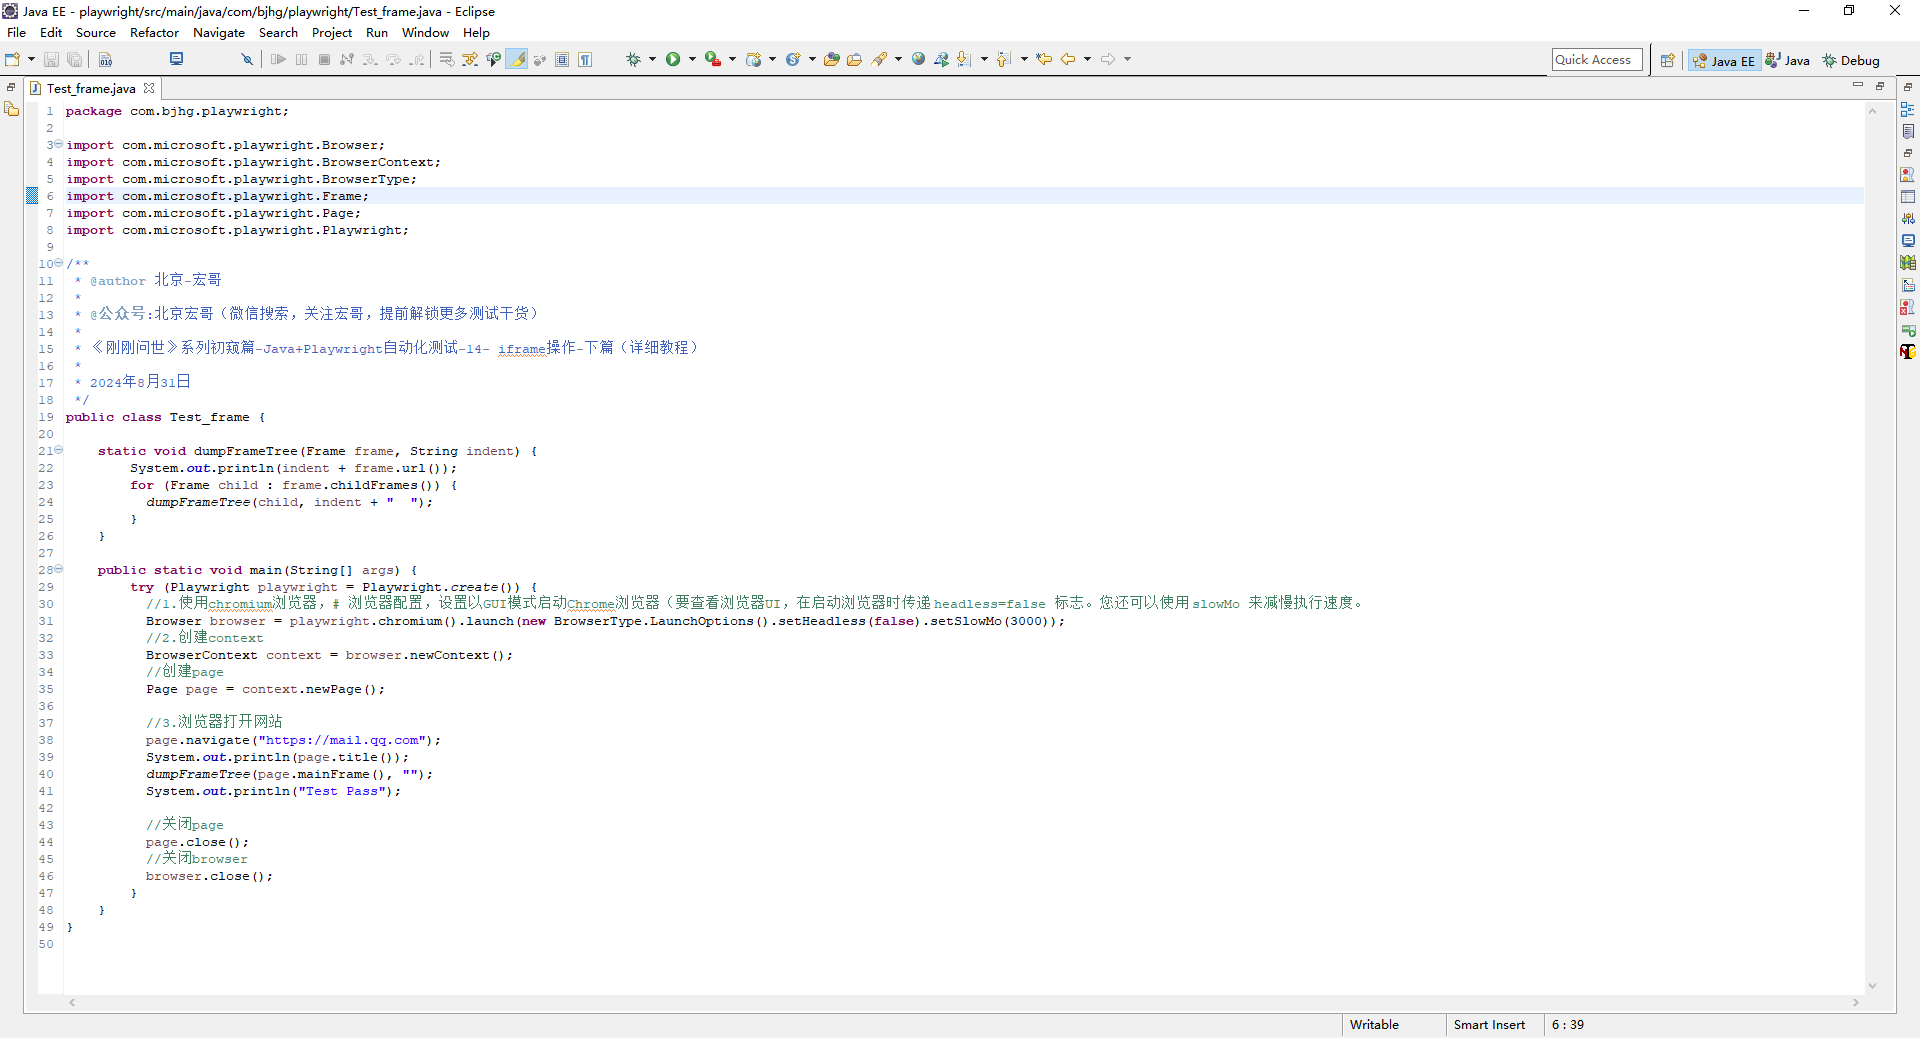This screenshot has width=1920, height=1038.
Task: Open the Navigate menu
Action: (x=219, y=33)
